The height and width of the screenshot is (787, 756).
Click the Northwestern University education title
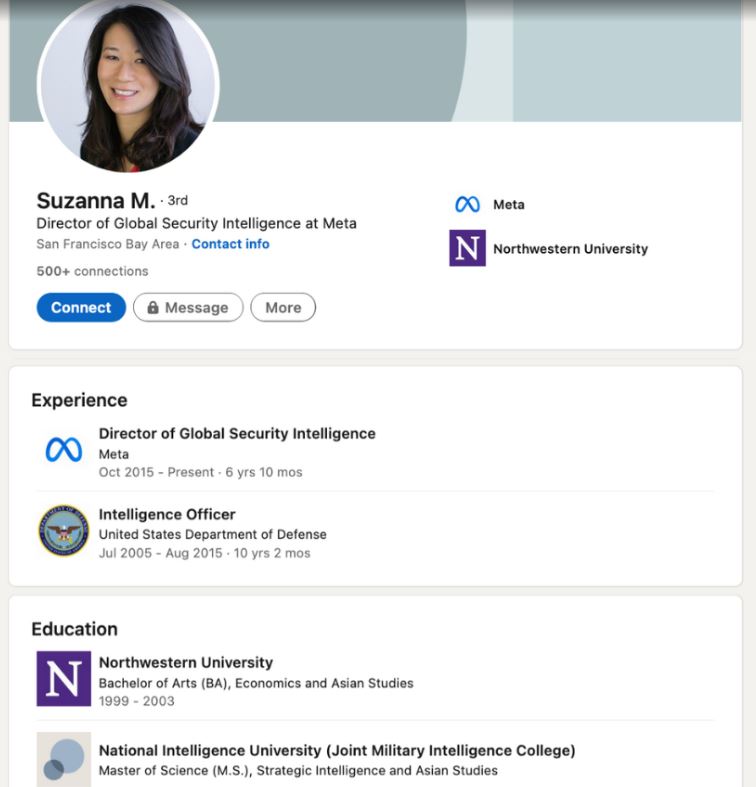tap(186, 662)
